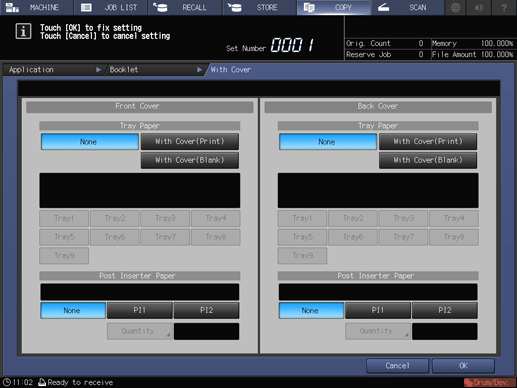Select PI2 for Front Cover post inserter
This screenshot has width=517, height=388.
click(x=206, y=310)
